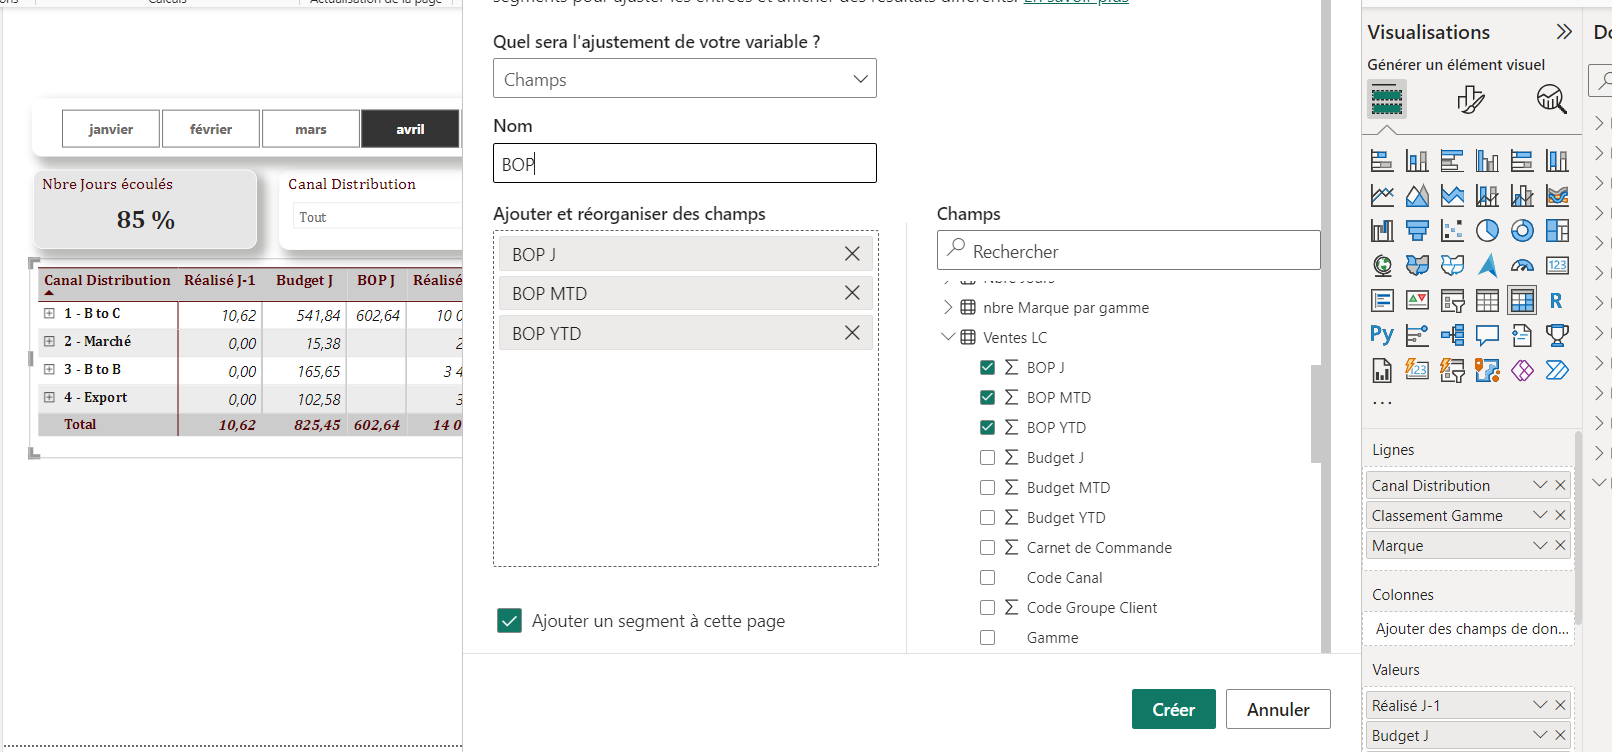Select the treemap visual icon
The height and width of the screenshot is (752, 1612).
(1557, 230)
